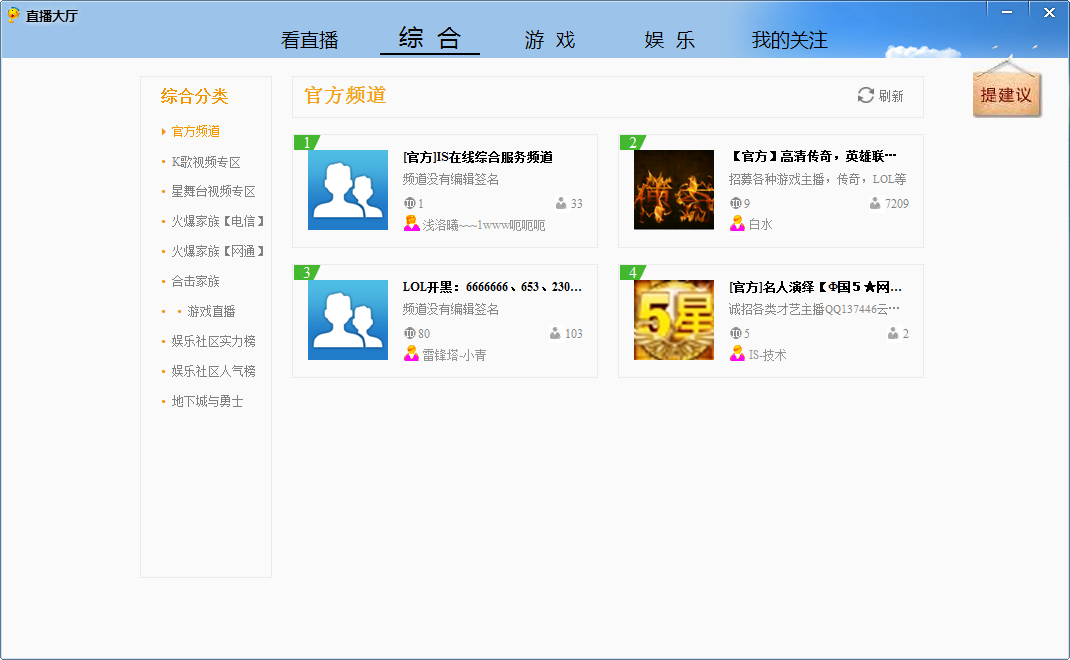Viewport: 1070px width, 660px height.
Task: Go to the 我的关注 tab
Action: coord(790,40)
